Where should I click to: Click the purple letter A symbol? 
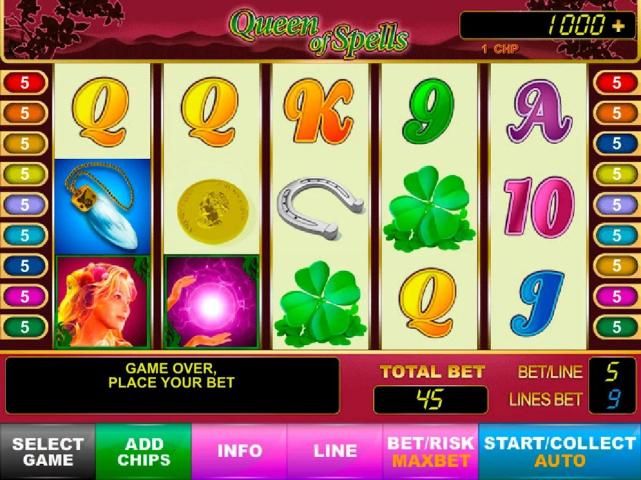coord(538,112)
